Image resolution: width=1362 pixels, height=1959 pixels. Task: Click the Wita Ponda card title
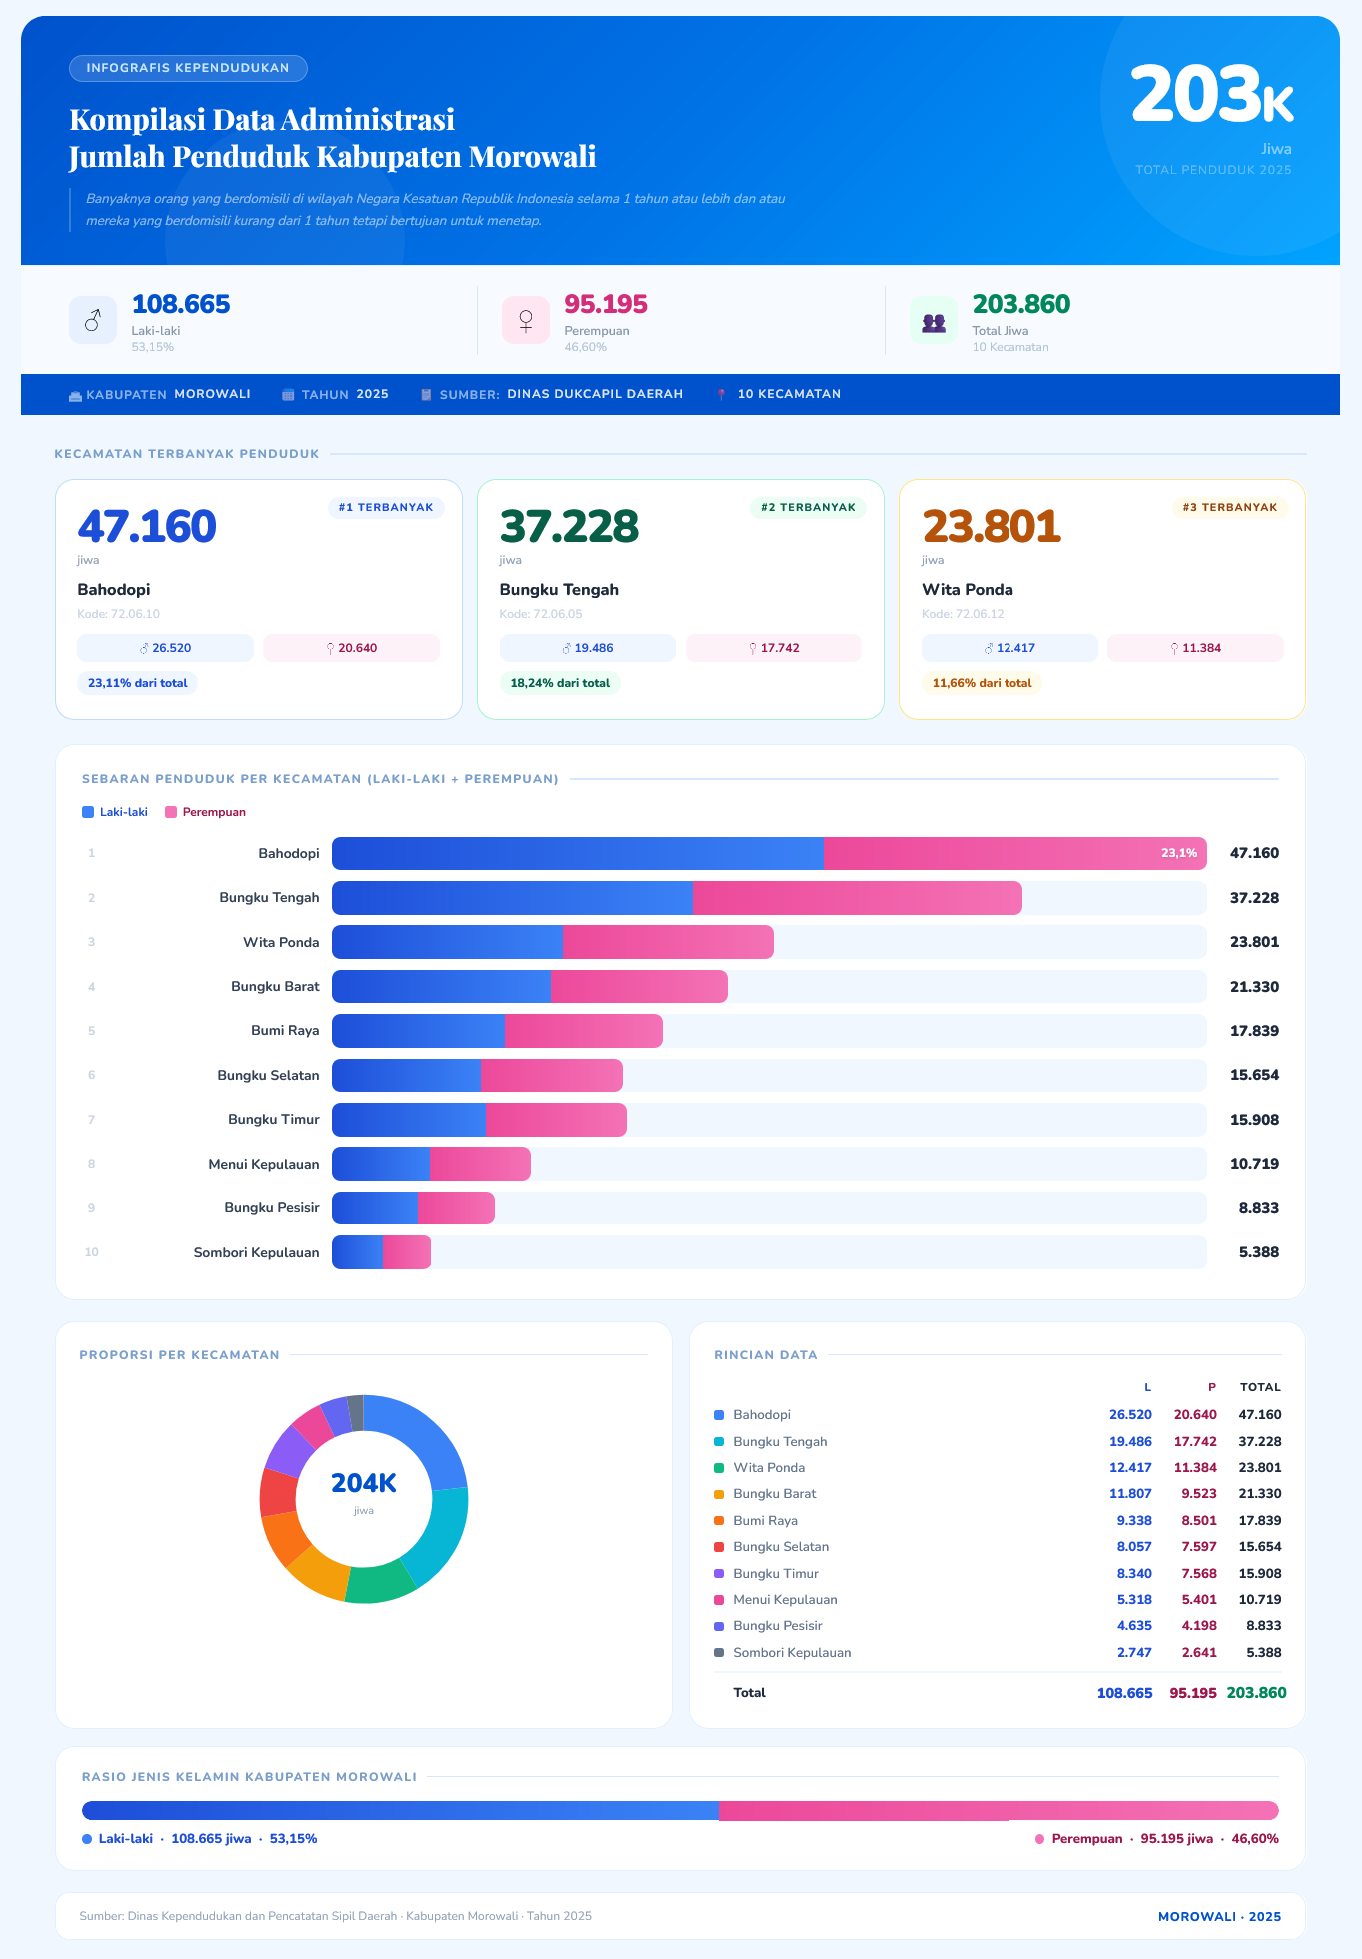pyautogui.click(x=967, y=590)
